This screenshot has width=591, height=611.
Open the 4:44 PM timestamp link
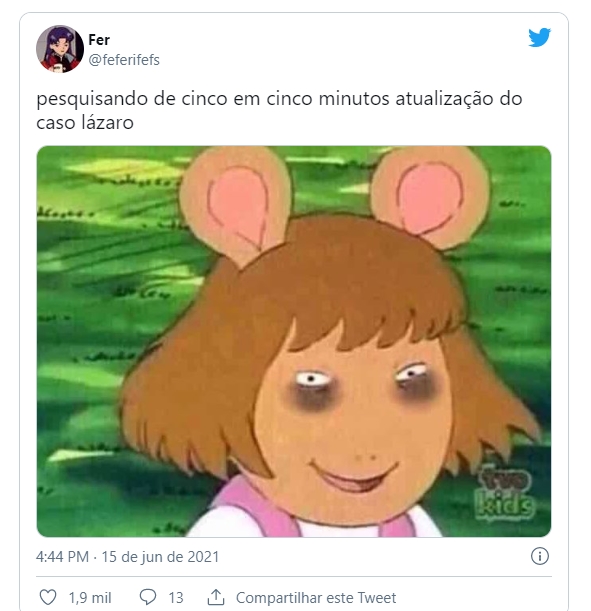tap(62, 556)
